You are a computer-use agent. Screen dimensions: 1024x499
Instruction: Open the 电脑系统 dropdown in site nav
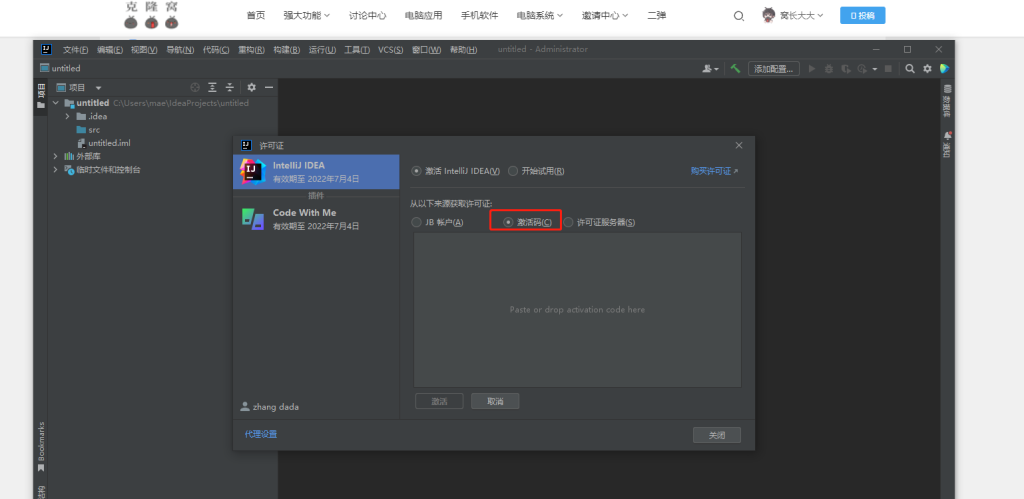539,16
